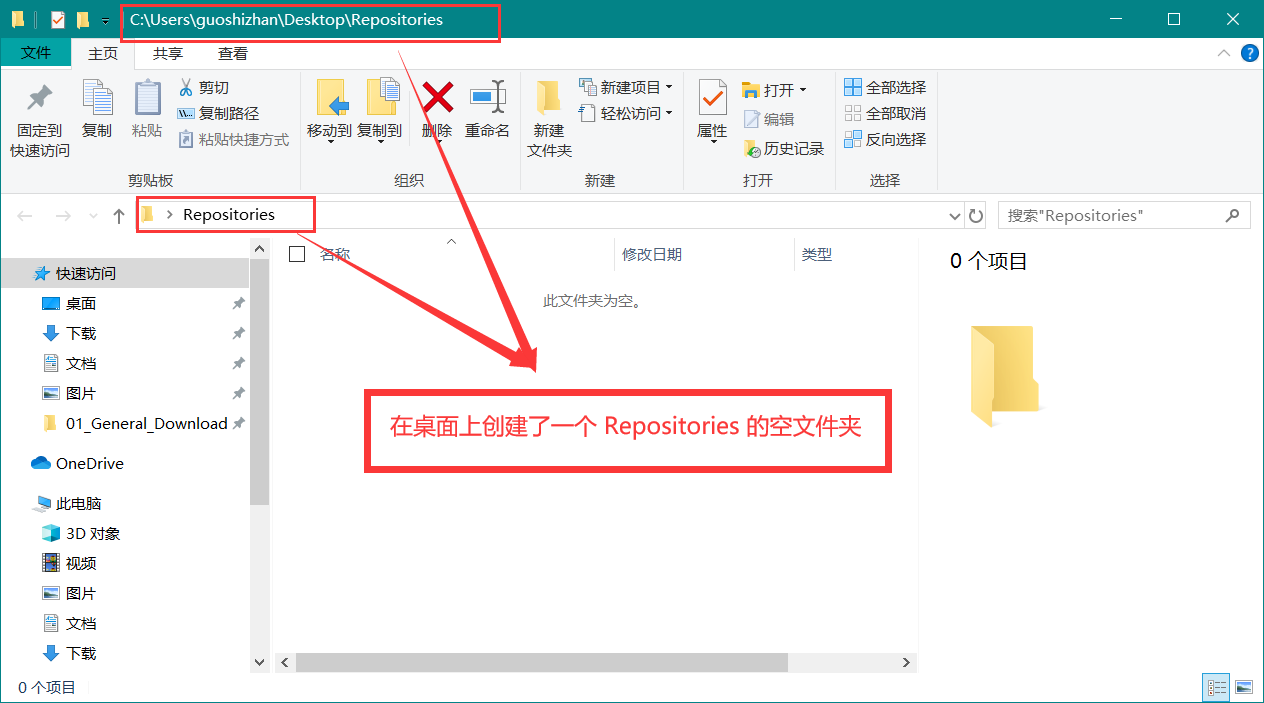Click the red Delete X icon
Viewport: 1264px width, 703px height.
click(437, 98)
